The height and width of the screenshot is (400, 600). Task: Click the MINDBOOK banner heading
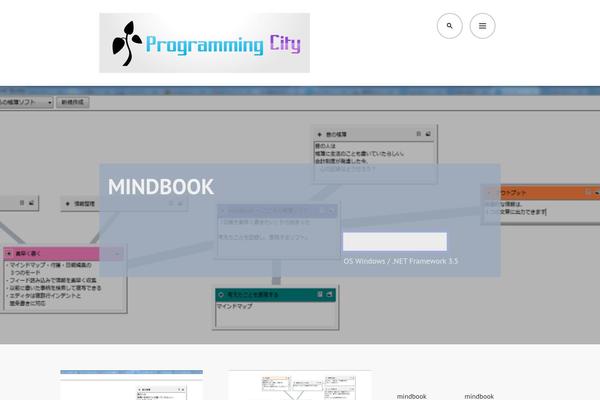(161, 187)
